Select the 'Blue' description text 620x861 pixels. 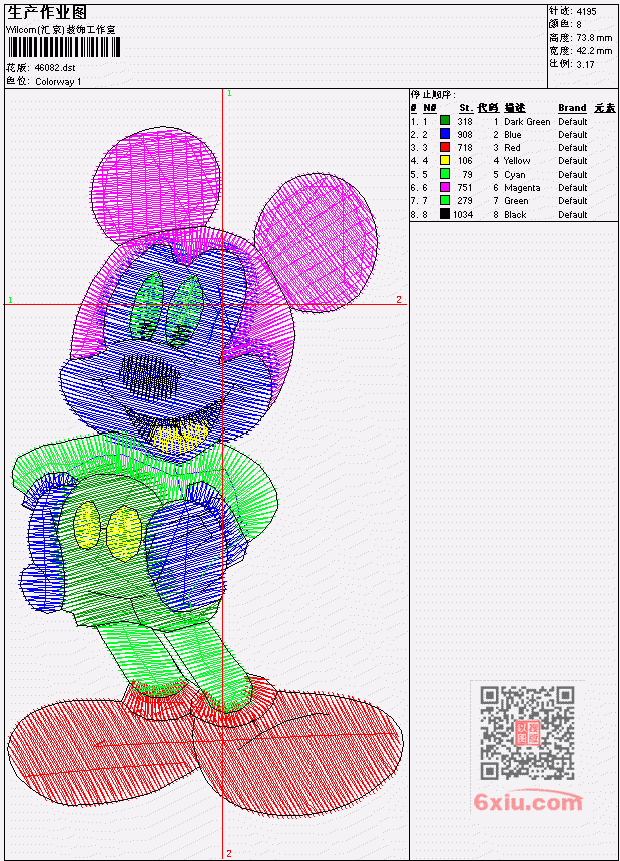(512, 135)
